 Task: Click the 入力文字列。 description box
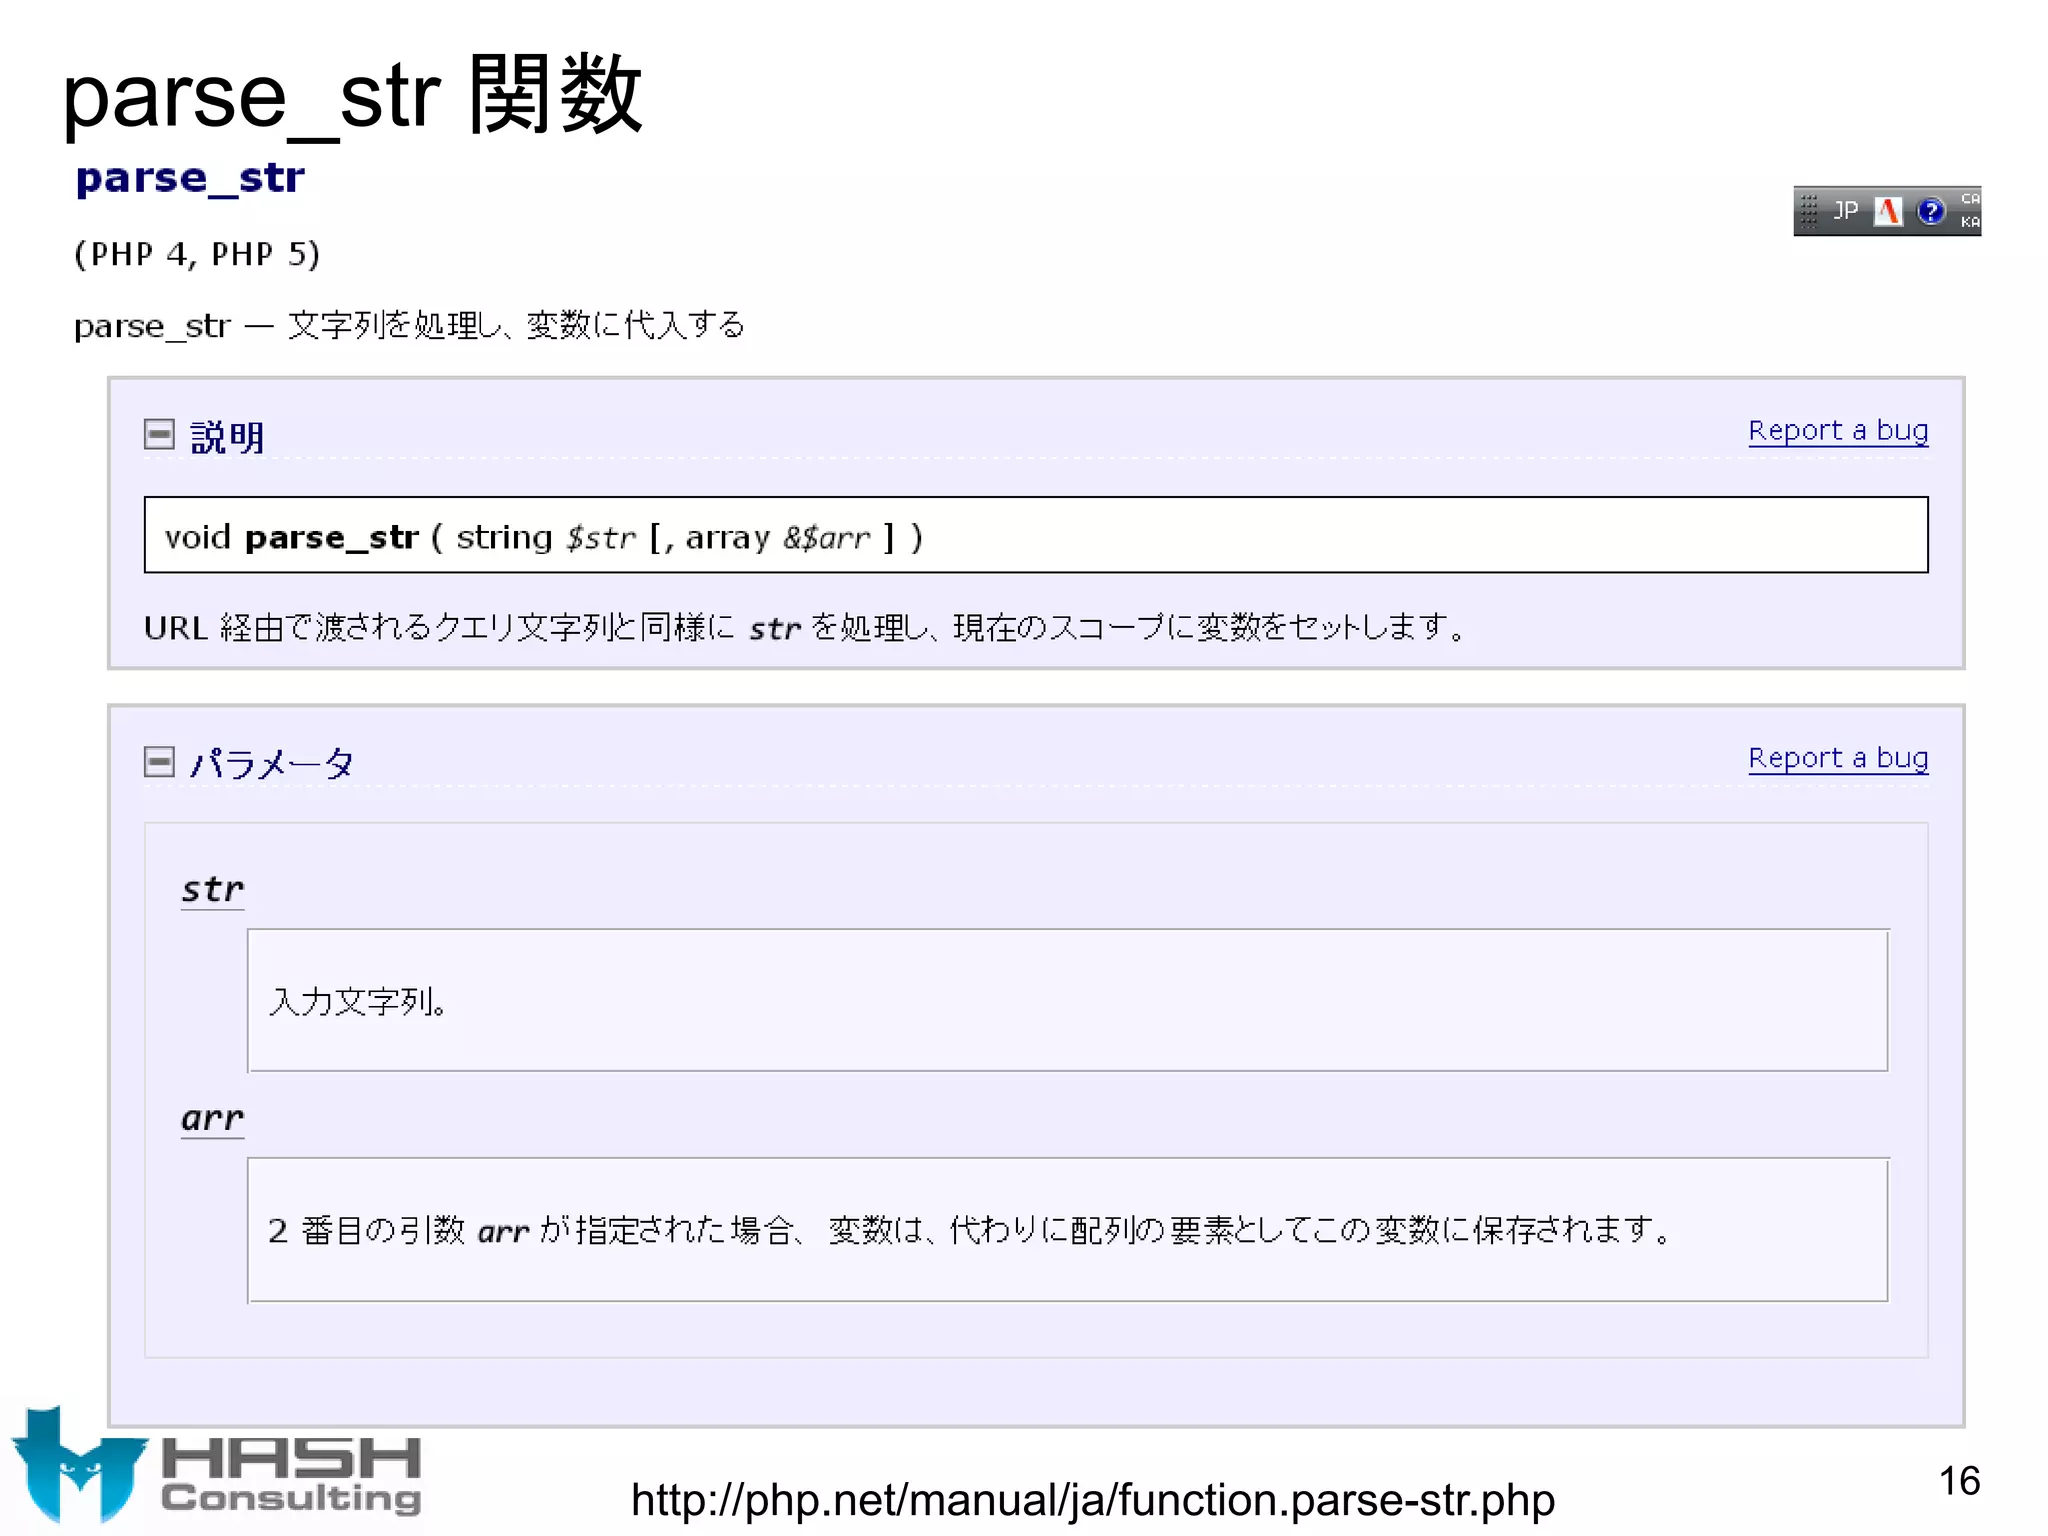click(1068, 1001)
